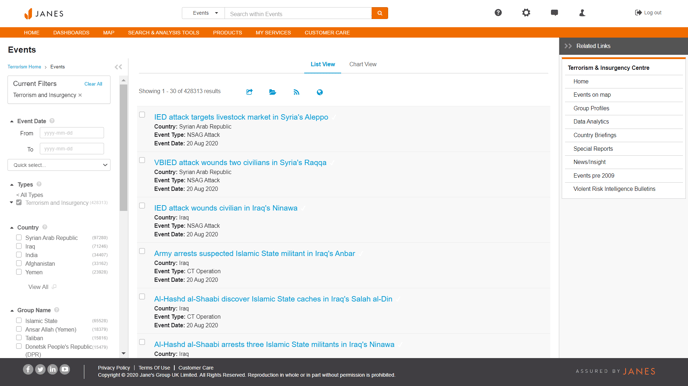Image resolution: width=688 pixels, height=386 pixels.
Task: Open the Quick select date dropdown
Action: pos(59,165)
